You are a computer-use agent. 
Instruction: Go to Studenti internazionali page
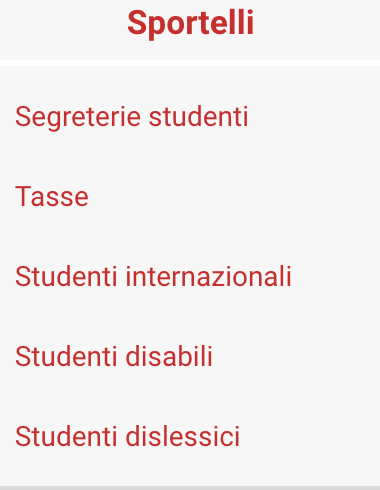click(x=153, y=277)
